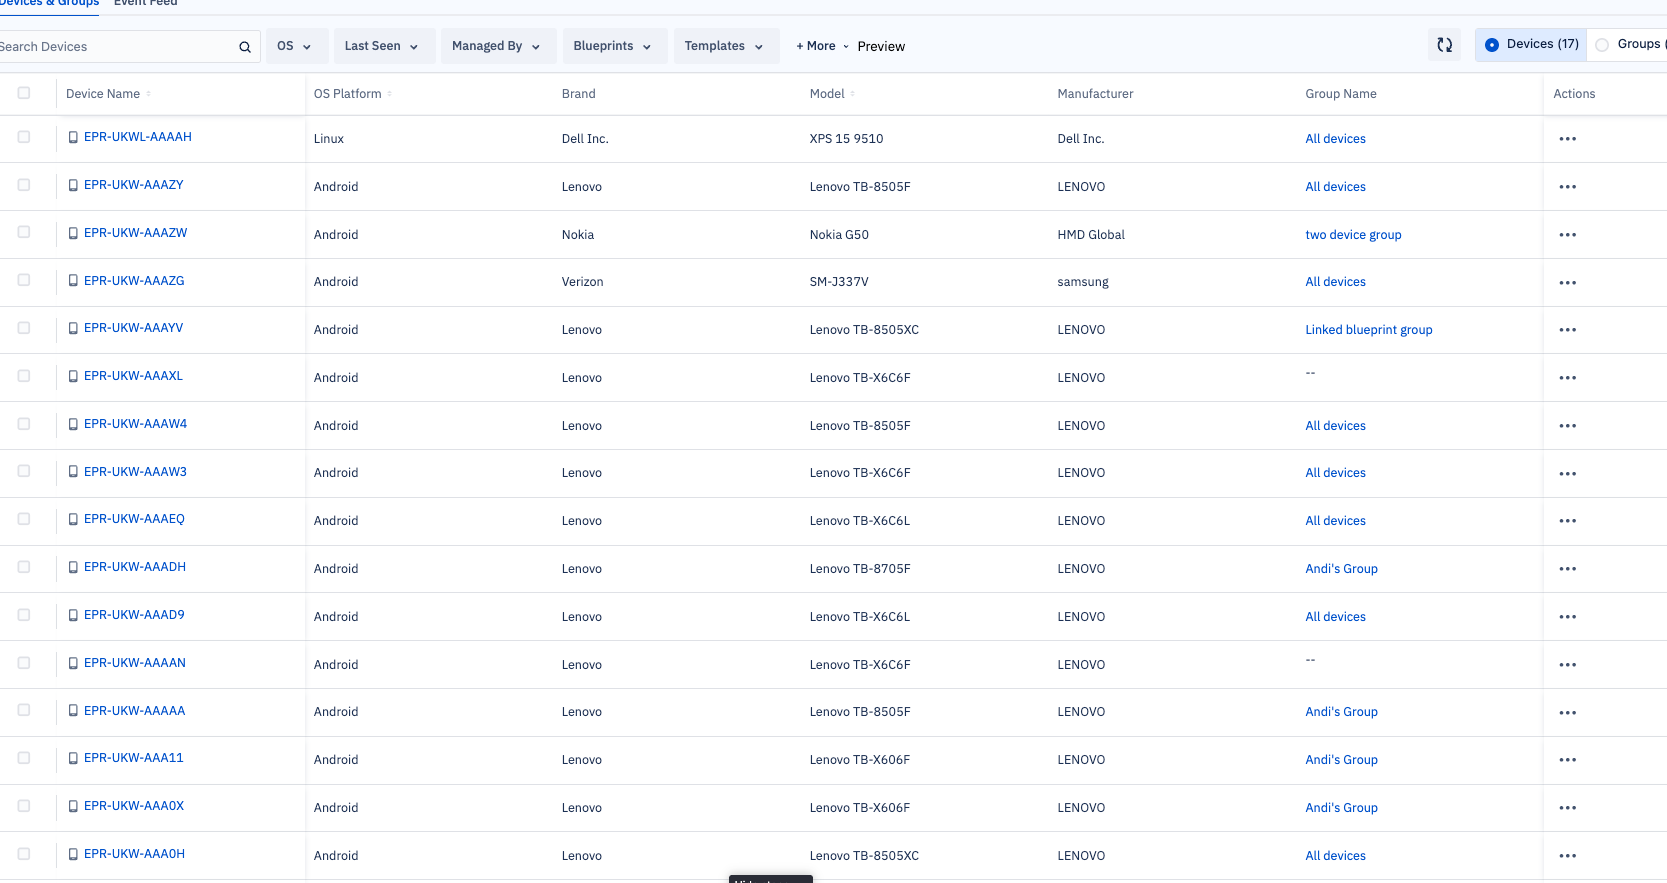Click the samsung manufacturer cell
Screen dimensions: 1667x883
[1083, 282]
